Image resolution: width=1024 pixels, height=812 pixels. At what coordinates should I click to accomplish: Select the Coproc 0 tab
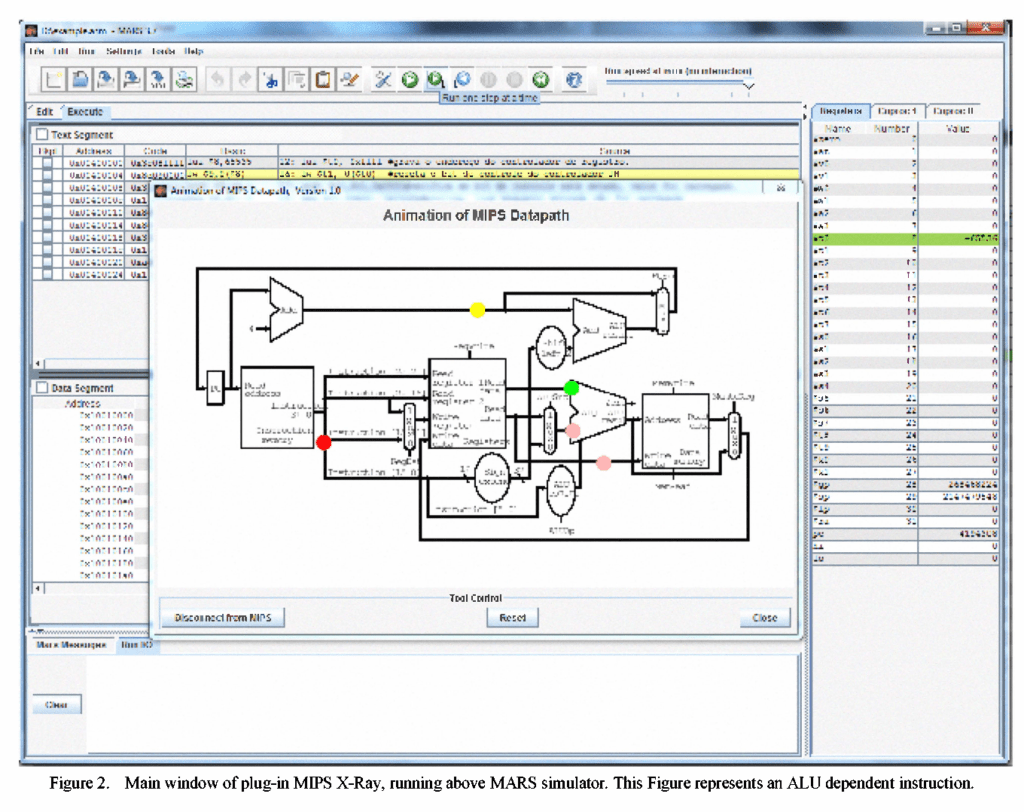(x=953, y=111)
